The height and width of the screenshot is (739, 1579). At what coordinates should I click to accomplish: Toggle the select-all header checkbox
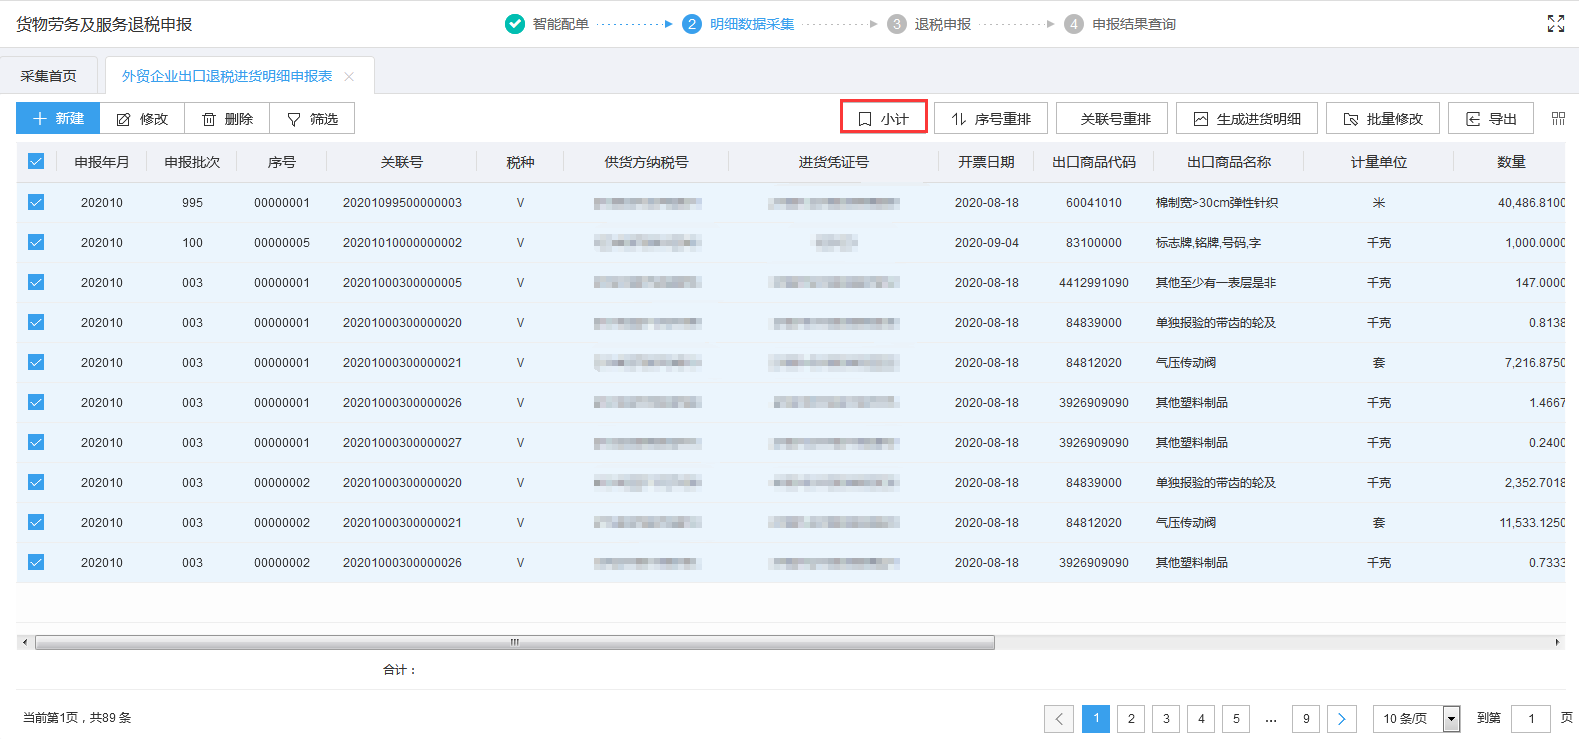click(36, 161)
